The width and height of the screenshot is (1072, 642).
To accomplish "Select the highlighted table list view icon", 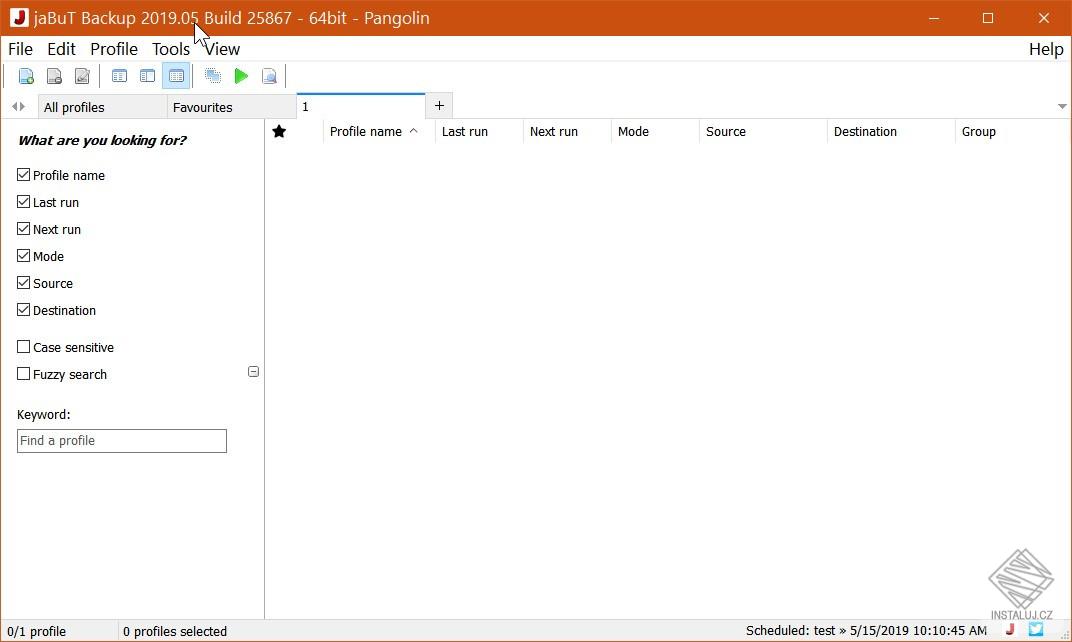I will 176,76.
